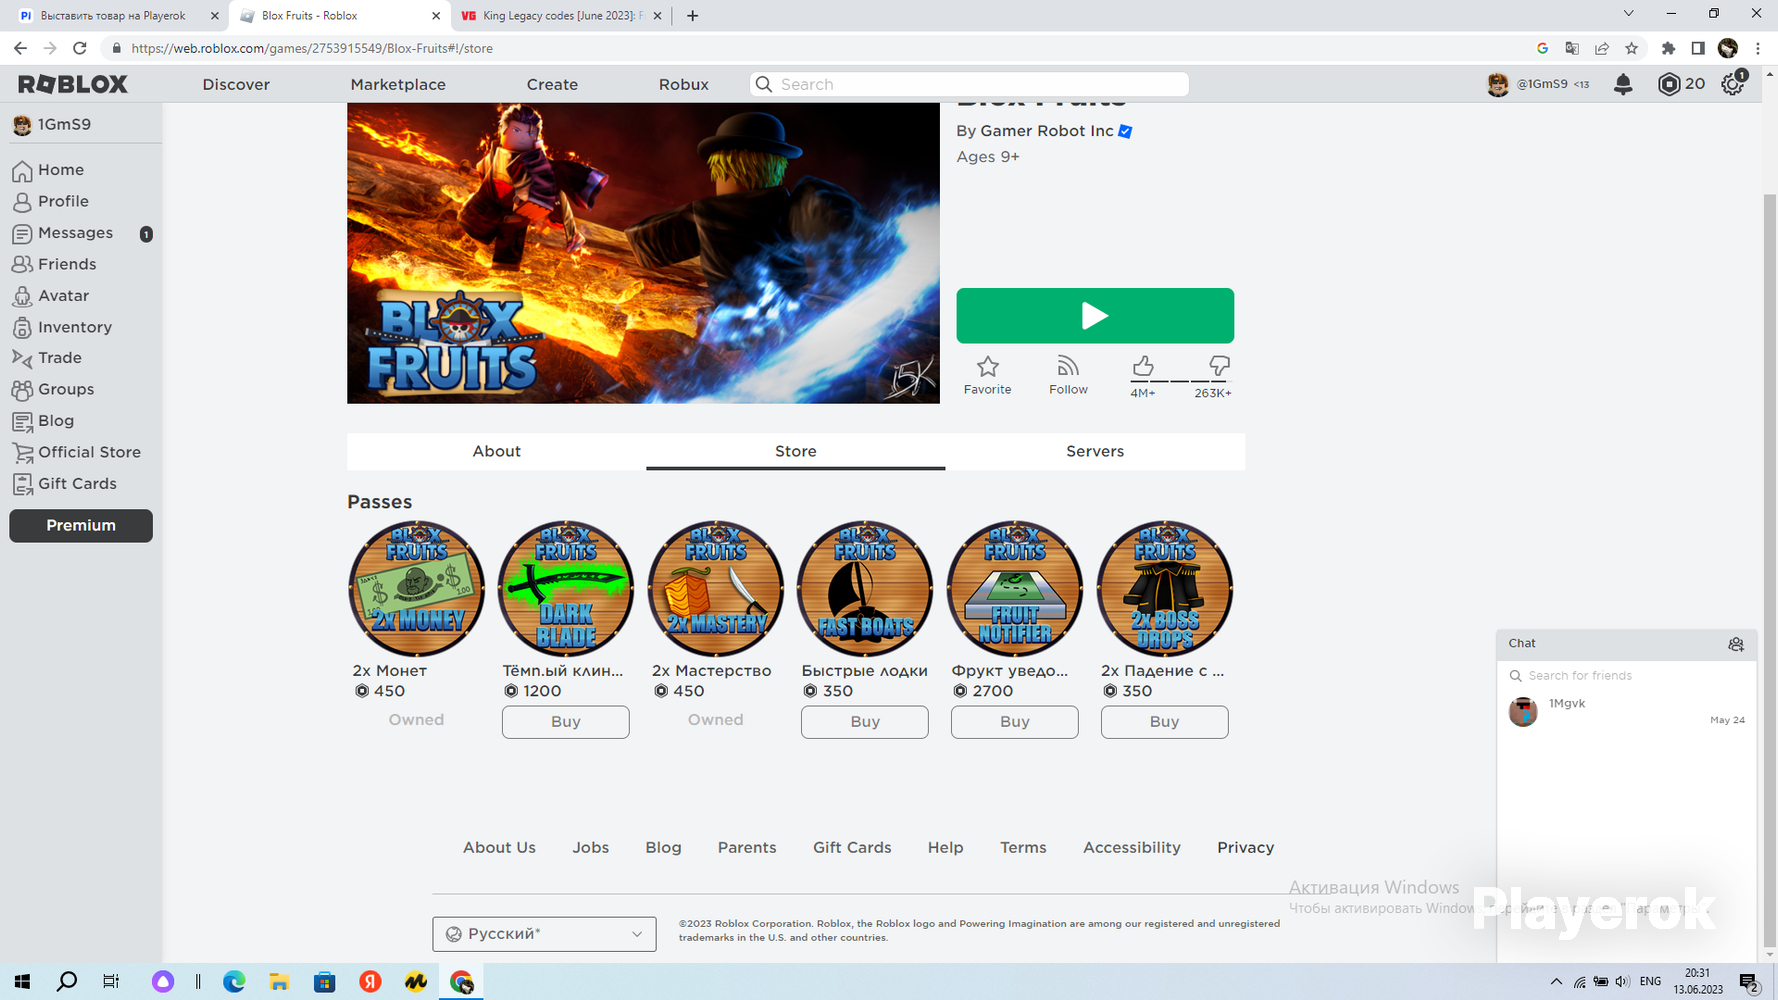Open the Trade sidebar icon
Viewport: 1778px width, 1000px height.
[22, 358]
